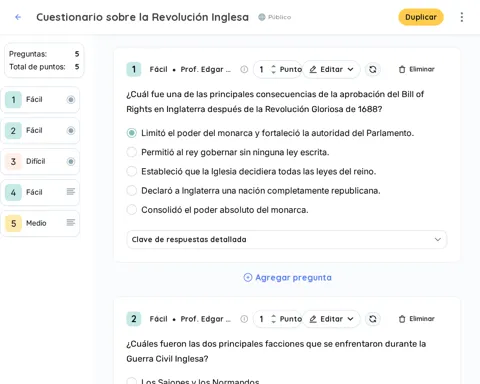Regenerate question 2 with refresh icon

(x=373, y=319)
